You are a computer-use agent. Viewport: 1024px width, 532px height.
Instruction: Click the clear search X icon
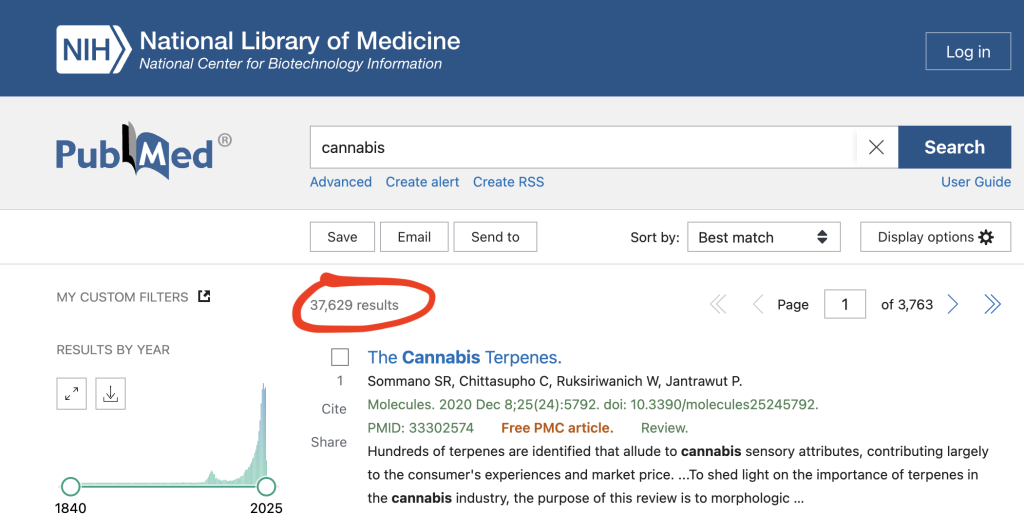pyautogui.click(x=876, y=147)
